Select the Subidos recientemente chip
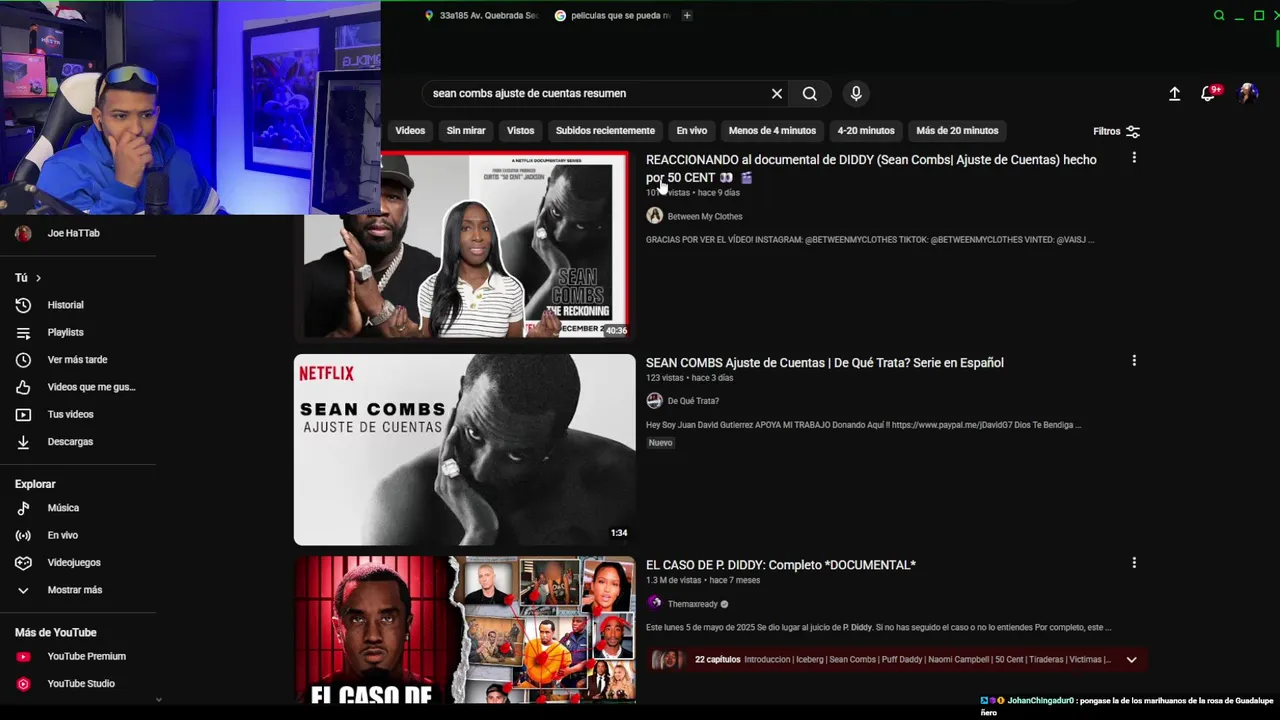This screenshot has height=720, width=1280. (605, 130)
